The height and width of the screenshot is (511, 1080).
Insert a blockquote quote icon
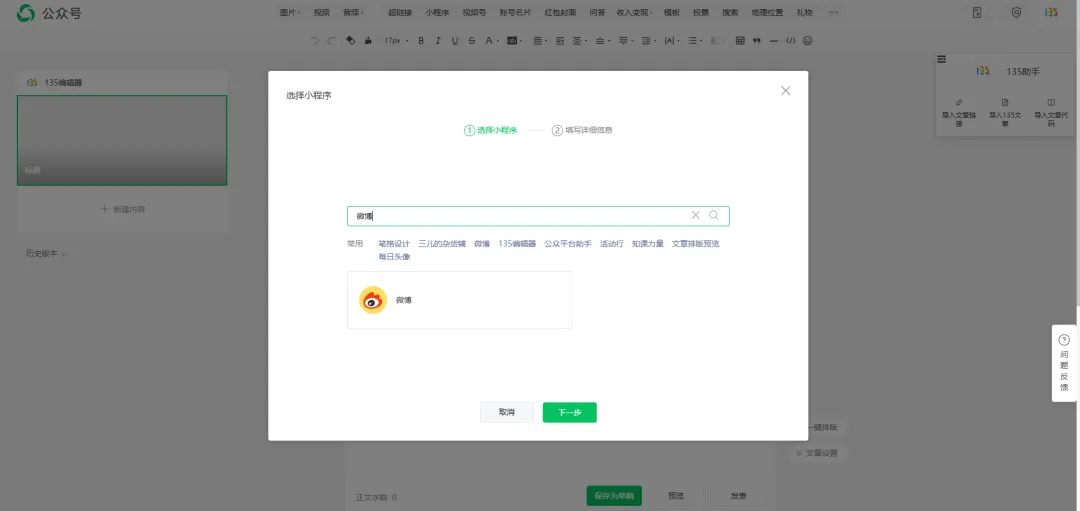(x=757, y=41)
